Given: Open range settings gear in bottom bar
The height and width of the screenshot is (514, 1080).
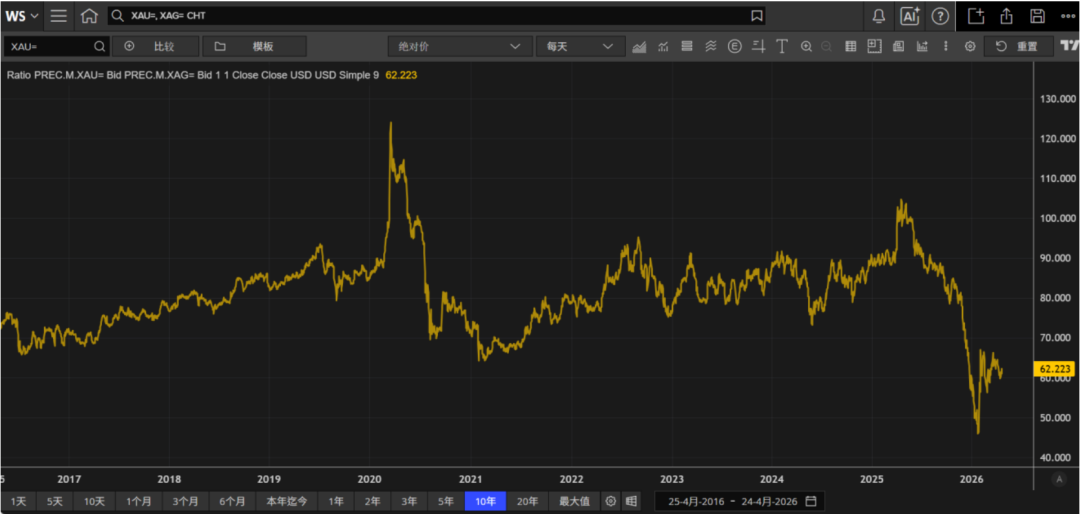Looking at the screenshot, I should [610, 501].
